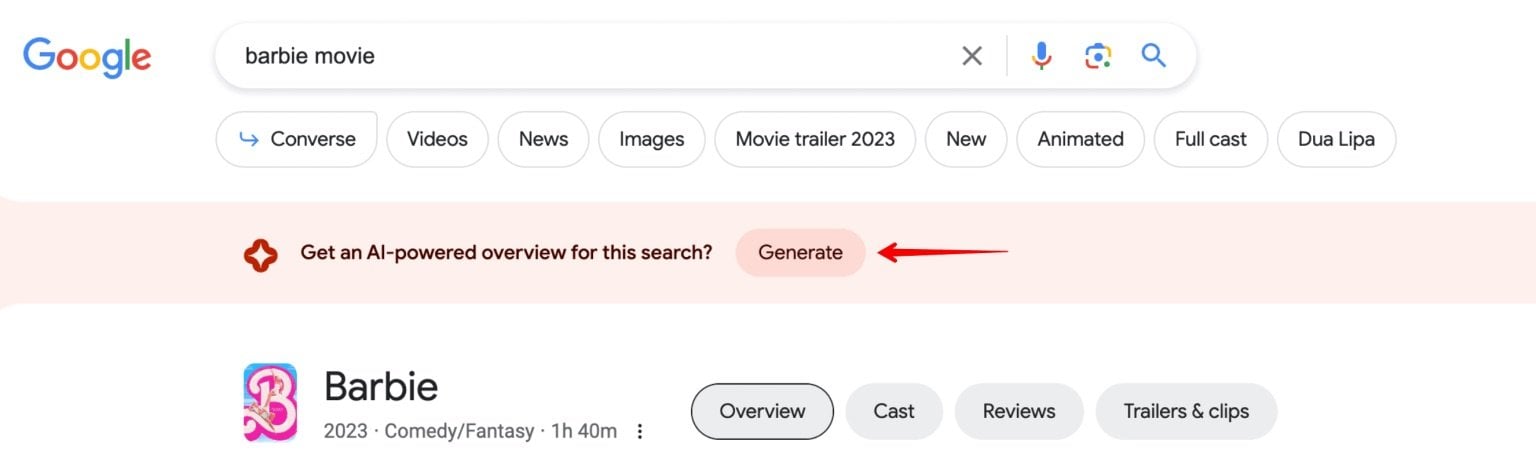The height and width of the screenshot is (462, 1536).
Task: Click the 2023 Comedy/Fantasy 1h 40m text
Action: pyautogui.click(x=470, y=432)
